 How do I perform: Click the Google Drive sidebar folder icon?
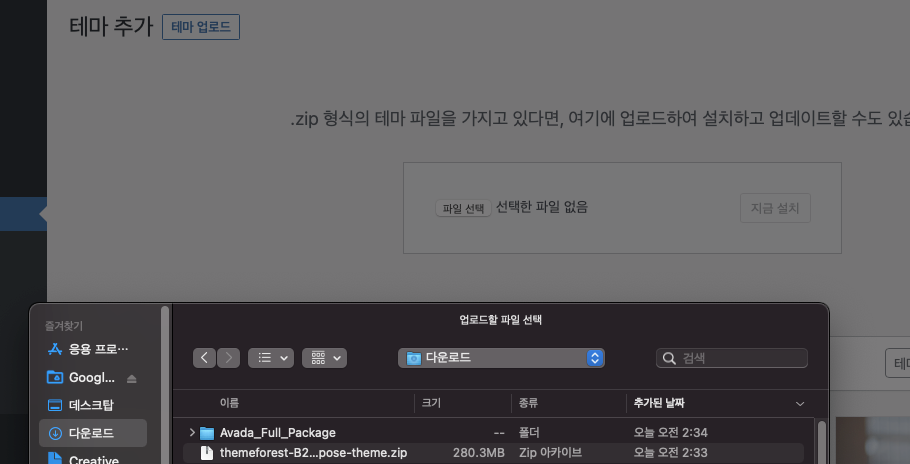(55, 378)
